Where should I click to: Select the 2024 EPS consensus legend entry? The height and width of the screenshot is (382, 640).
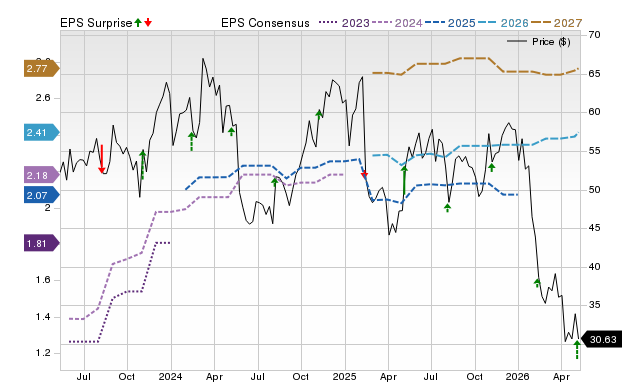pyautogui.click(x=397, y=23)
